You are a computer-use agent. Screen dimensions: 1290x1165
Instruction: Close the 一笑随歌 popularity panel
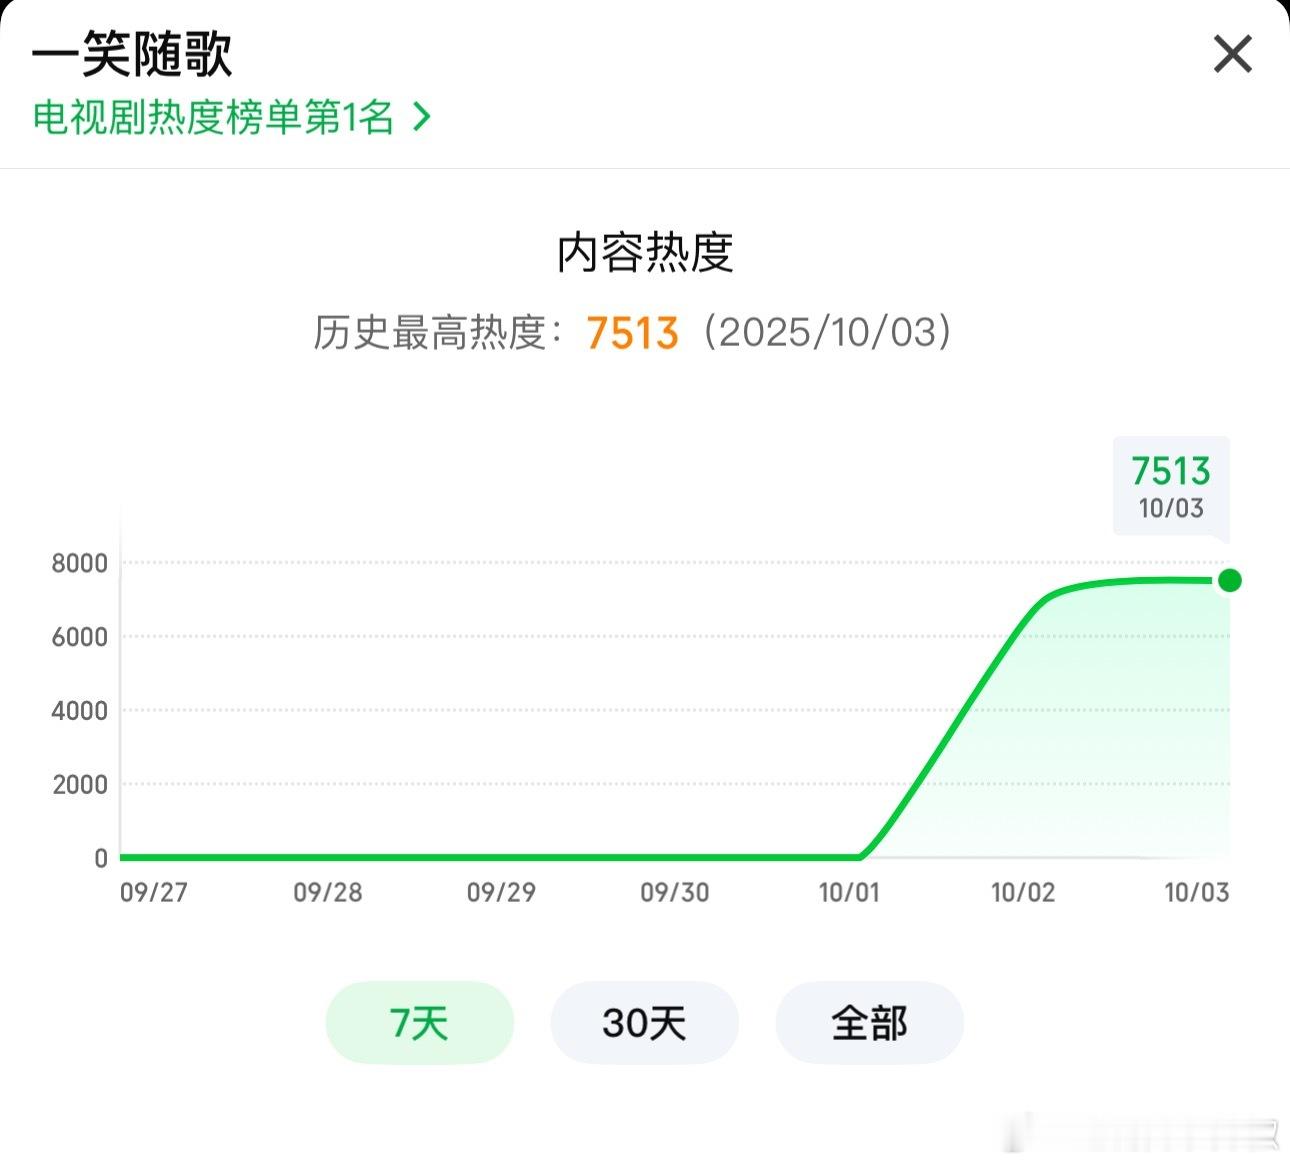(1232, 54)
